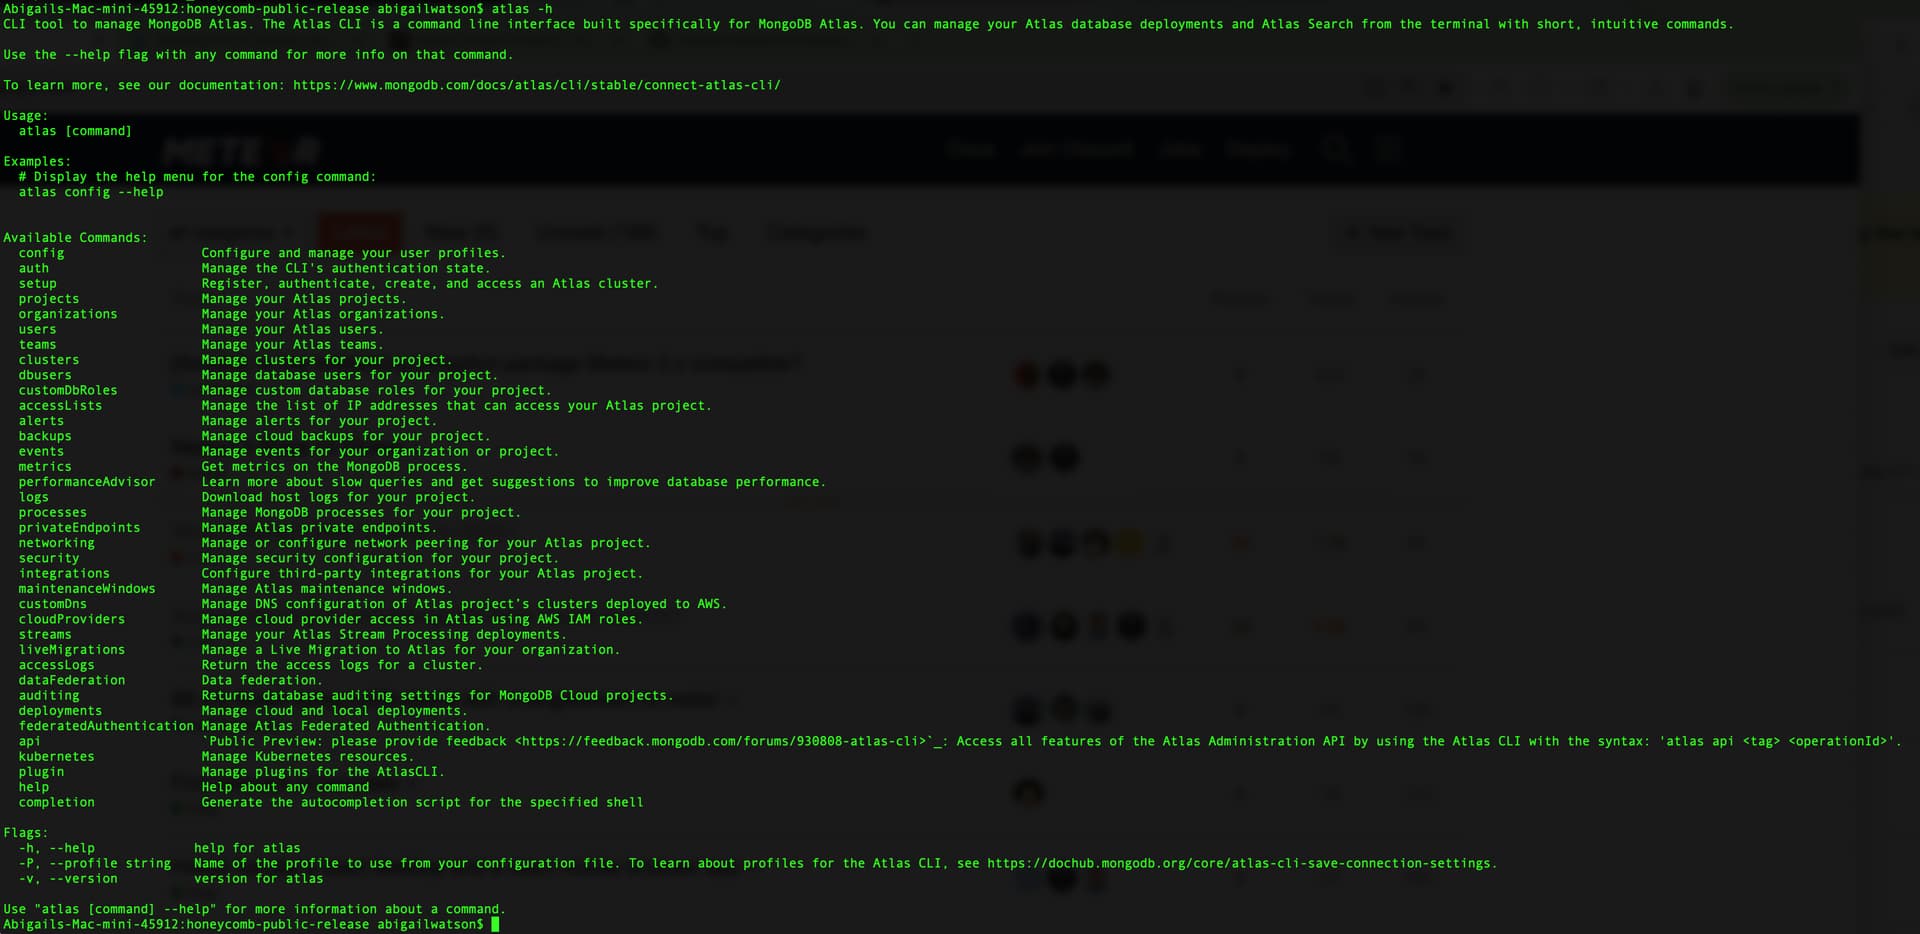Click the 'dbusers' command name
This screenshot has width=1920, height=934.
coord(45,375)
